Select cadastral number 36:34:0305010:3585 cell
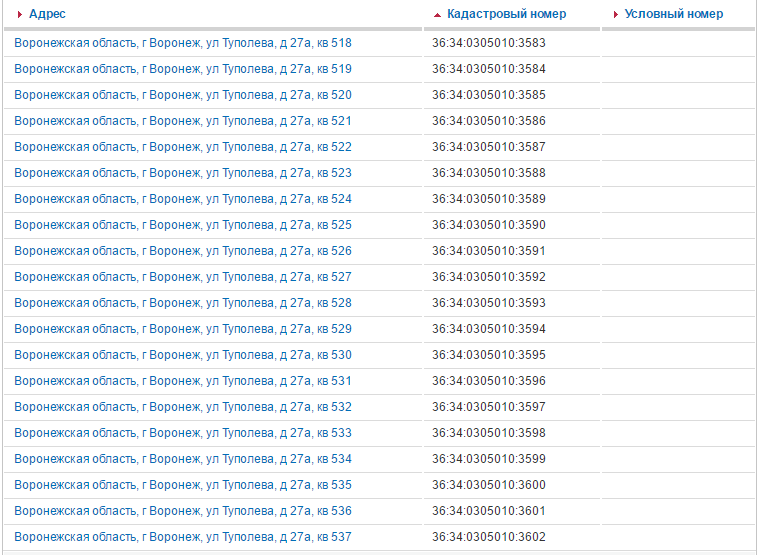Screen dimensions: 761x555 point(489,95)
